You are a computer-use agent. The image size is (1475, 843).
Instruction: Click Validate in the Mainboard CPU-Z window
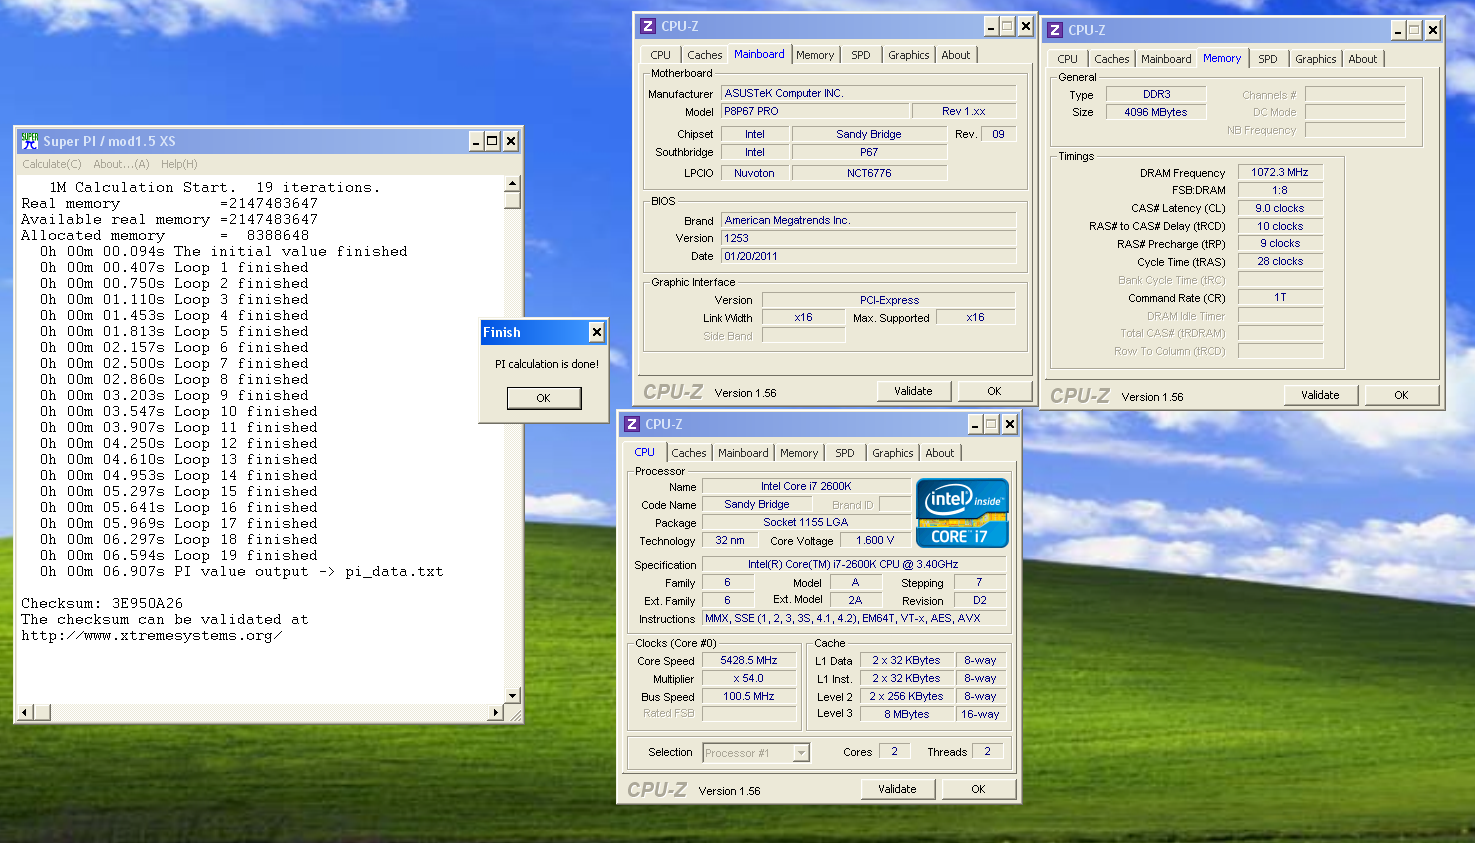[x=913, y=391]
